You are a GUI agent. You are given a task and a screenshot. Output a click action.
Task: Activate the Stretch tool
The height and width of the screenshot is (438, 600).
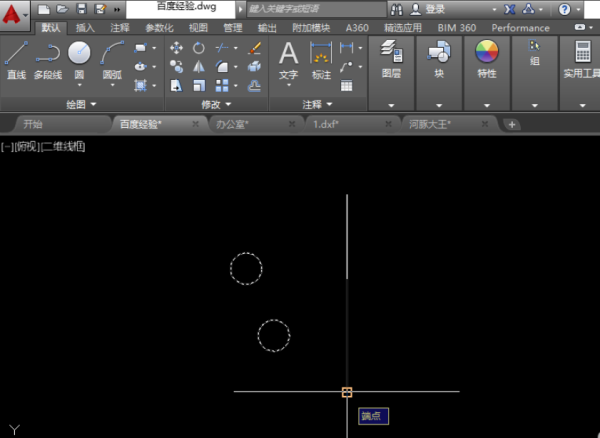(x=176, y=86)
